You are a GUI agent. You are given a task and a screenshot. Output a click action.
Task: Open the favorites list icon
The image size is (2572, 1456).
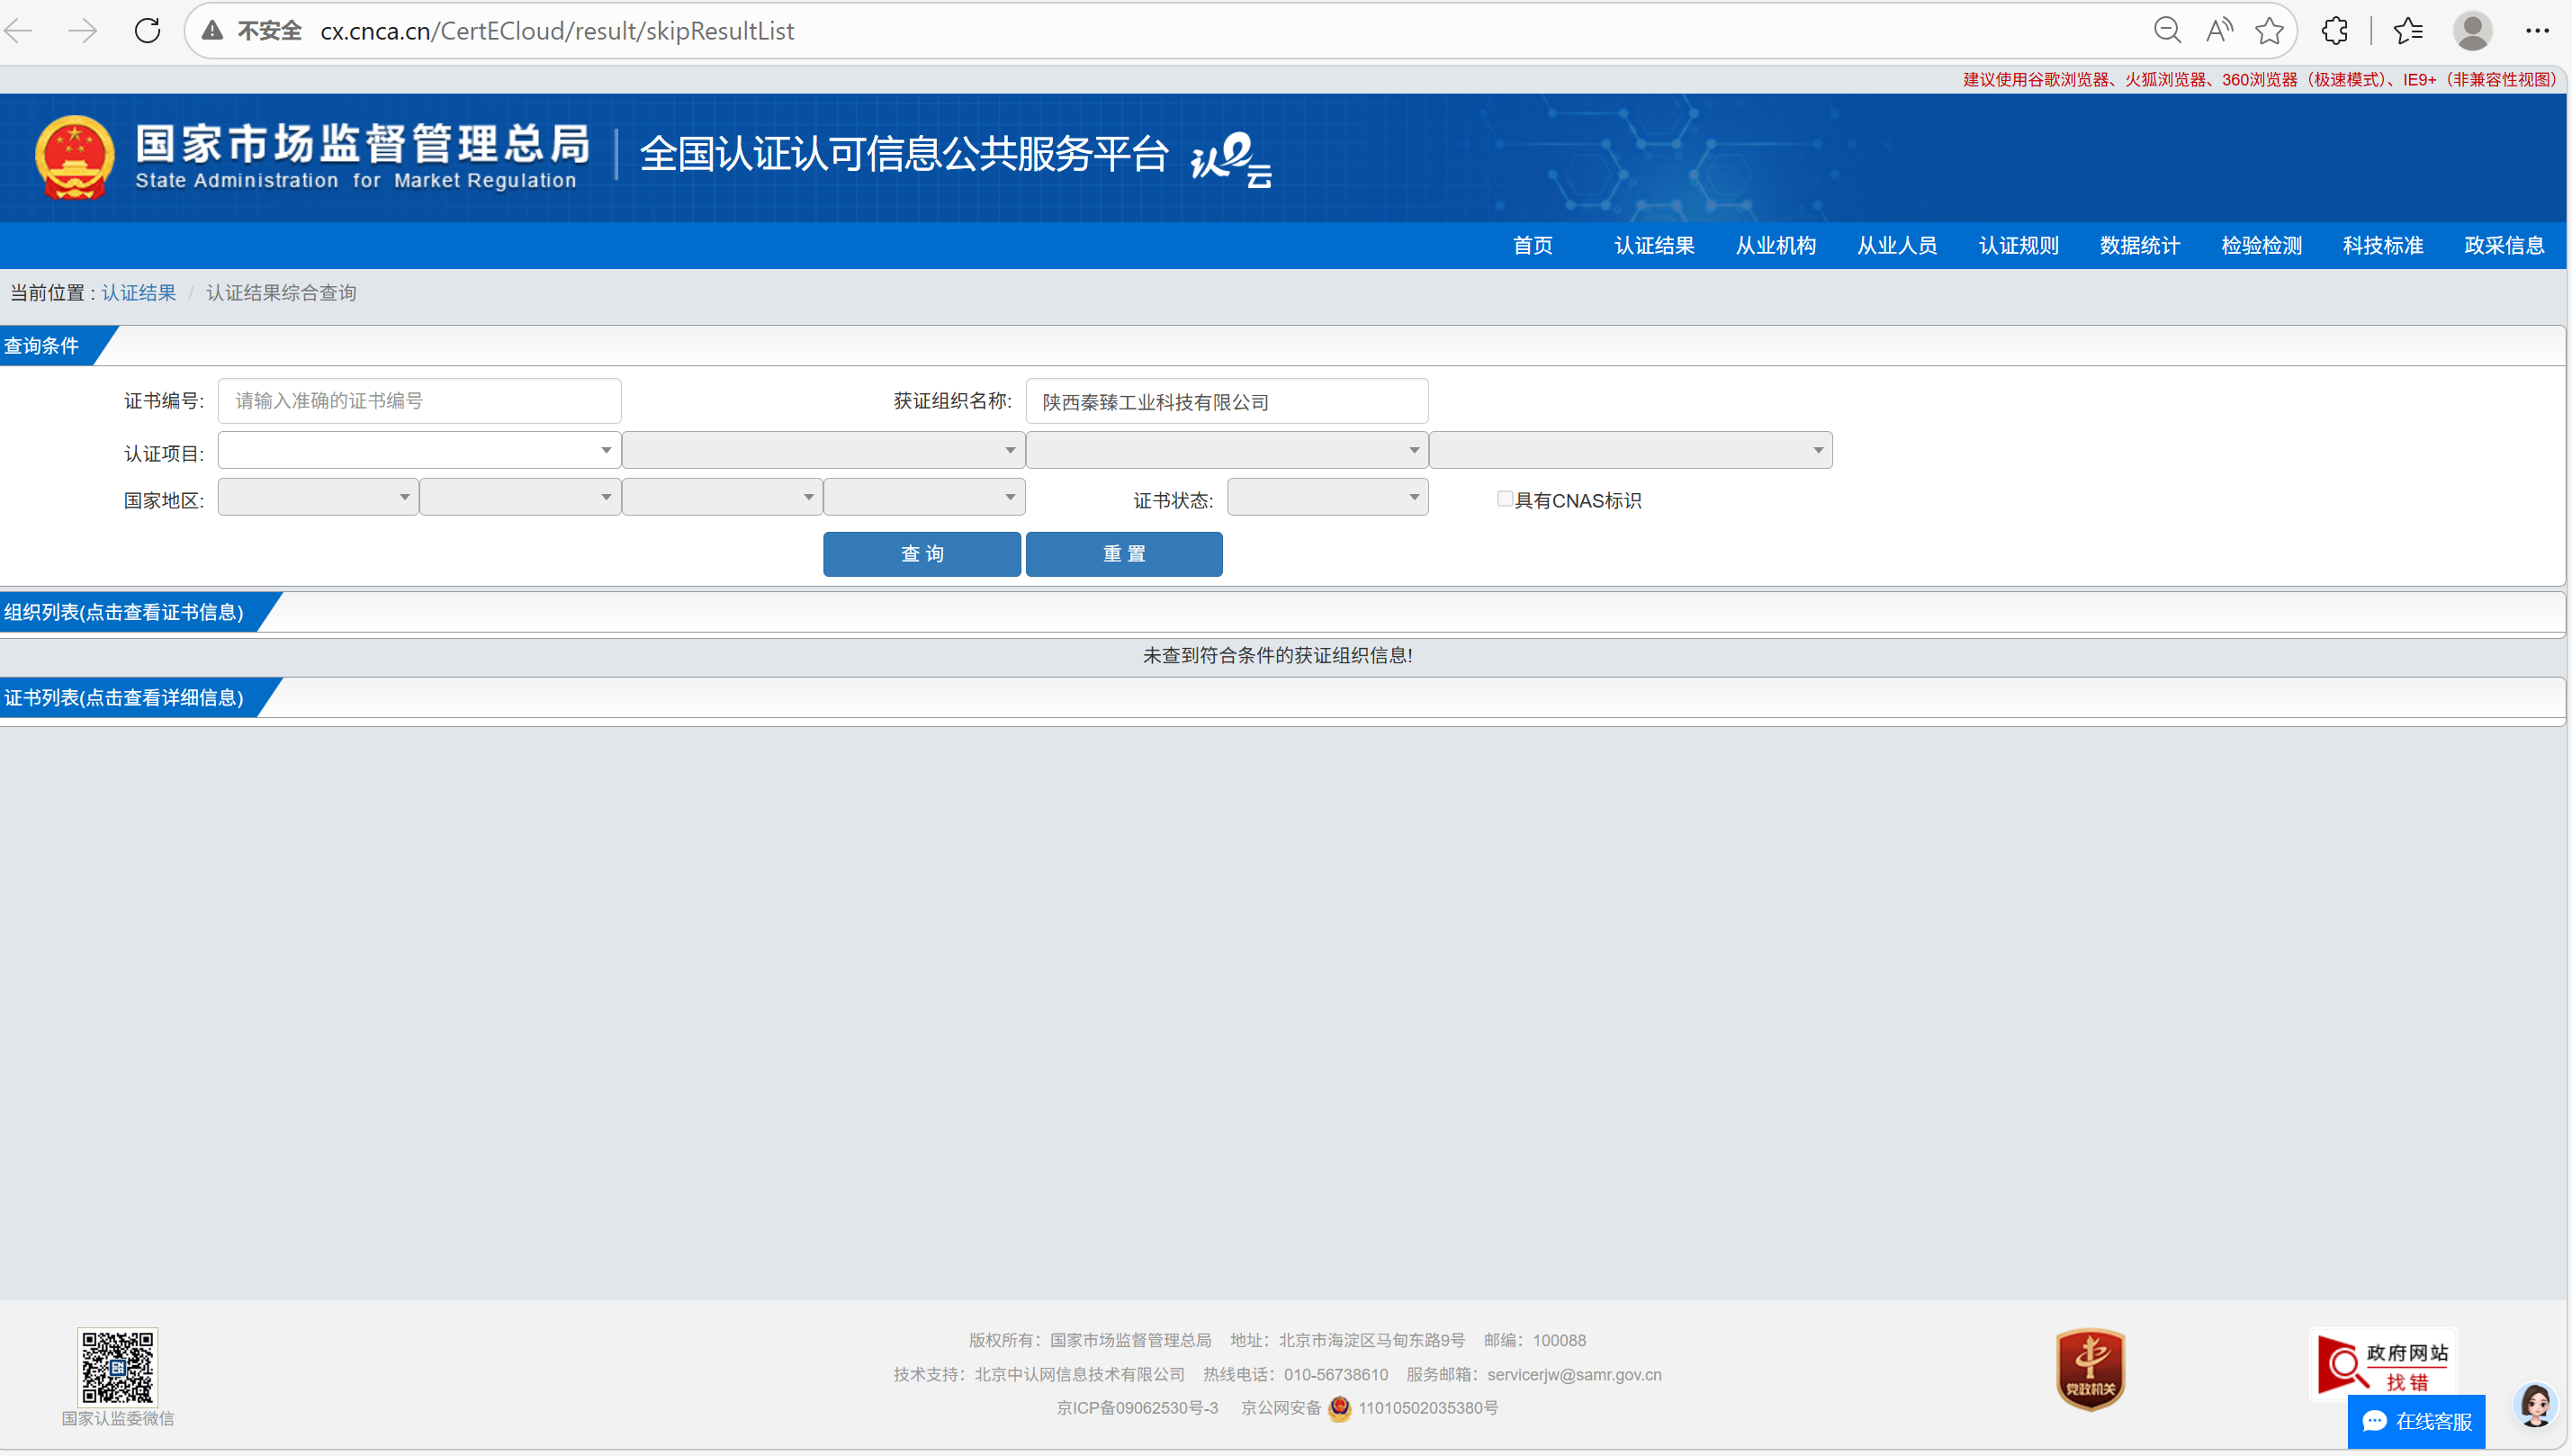(x=2408, y=31)
